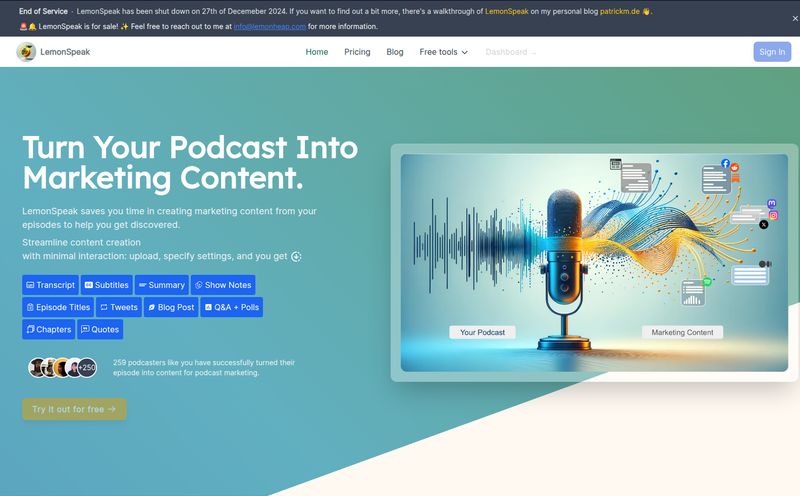Visit the patrickm.de blog link
Image resolution: width=800 pixels, height=496 pixels.
click(619, 11)
